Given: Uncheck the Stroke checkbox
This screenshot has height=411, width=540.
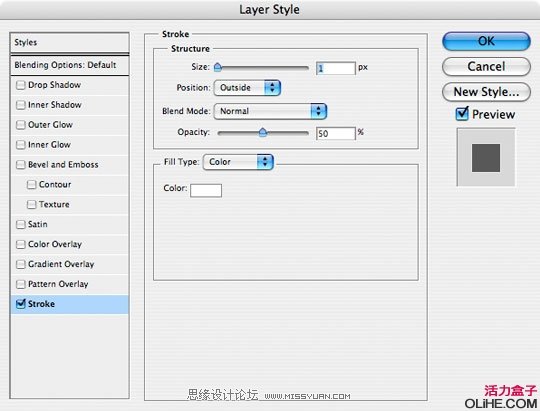Looking at the screenshot, I should click(21, 304).
